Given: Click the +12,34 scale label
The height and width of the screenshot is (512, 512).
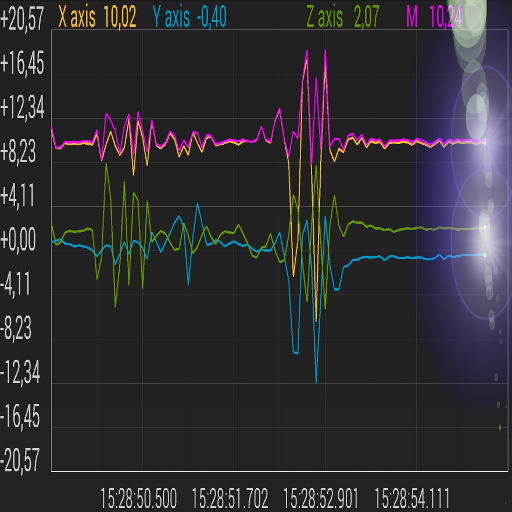Looking at the screenshot, I should (22, 107).
